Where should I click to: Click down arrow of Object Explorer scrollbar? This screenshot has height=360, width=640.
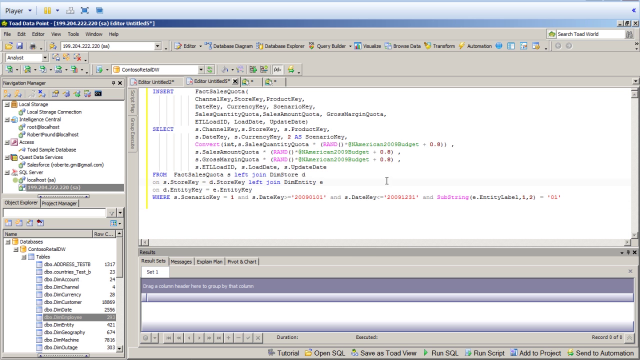click(x=119, y=349)
